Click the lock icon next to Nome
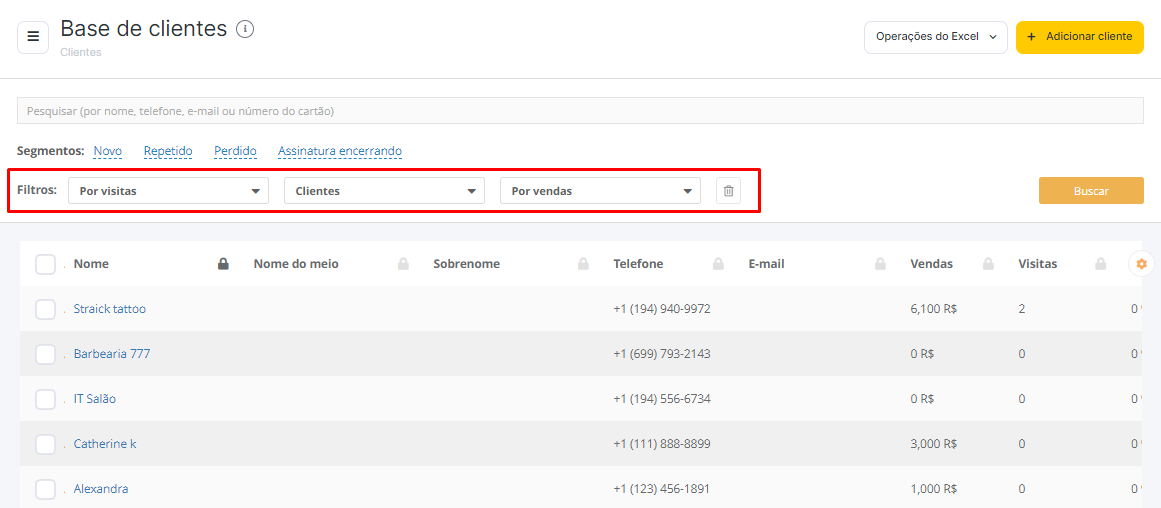 tap(223, 264)
